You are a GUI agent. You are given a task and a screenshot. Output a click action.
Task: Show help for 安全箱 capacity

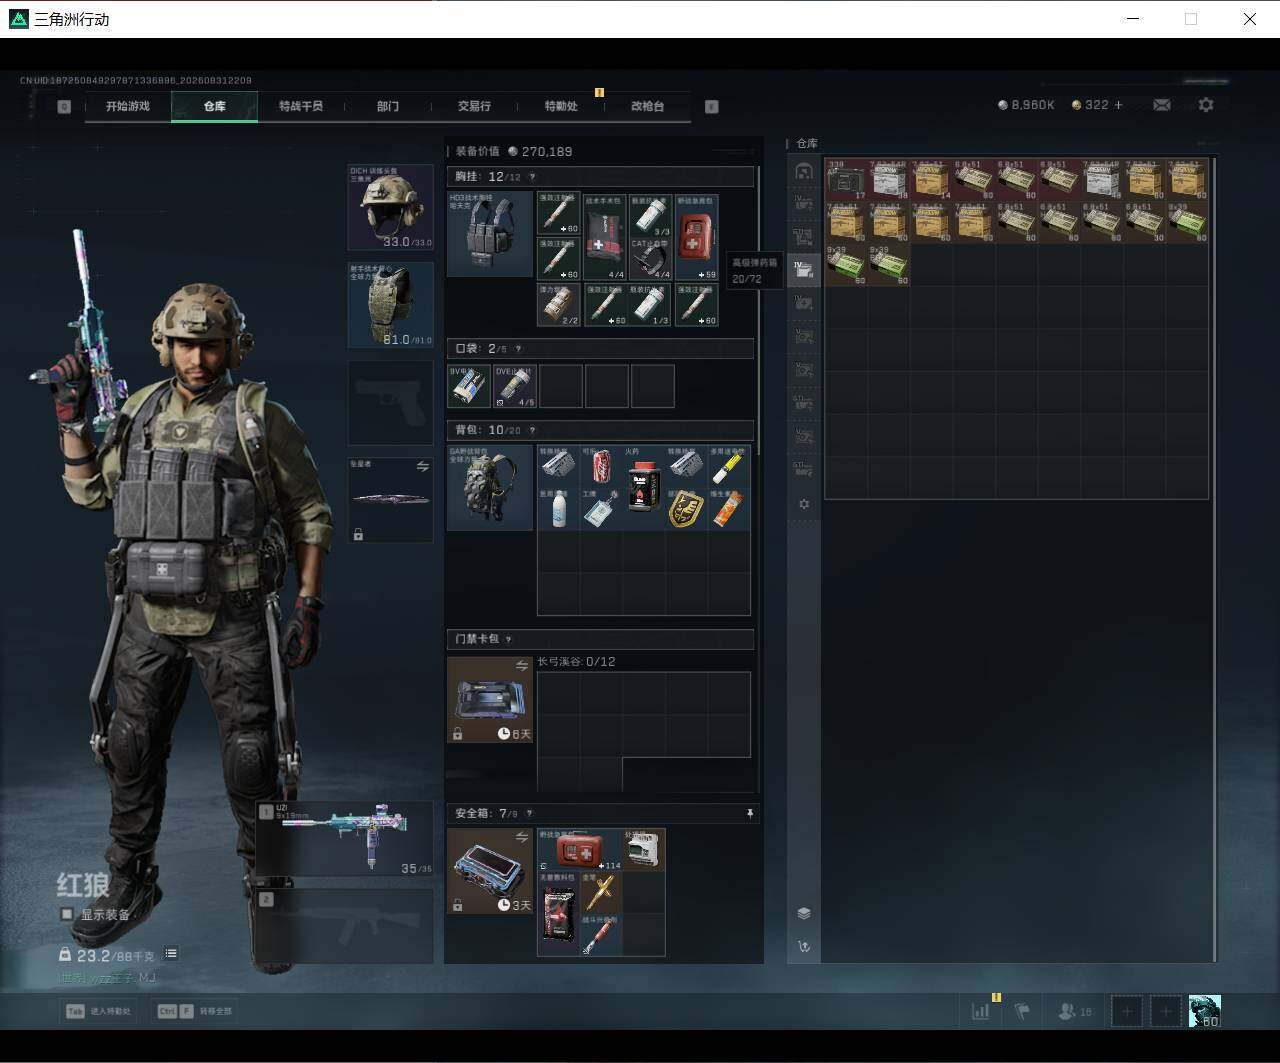pos(529,814)
